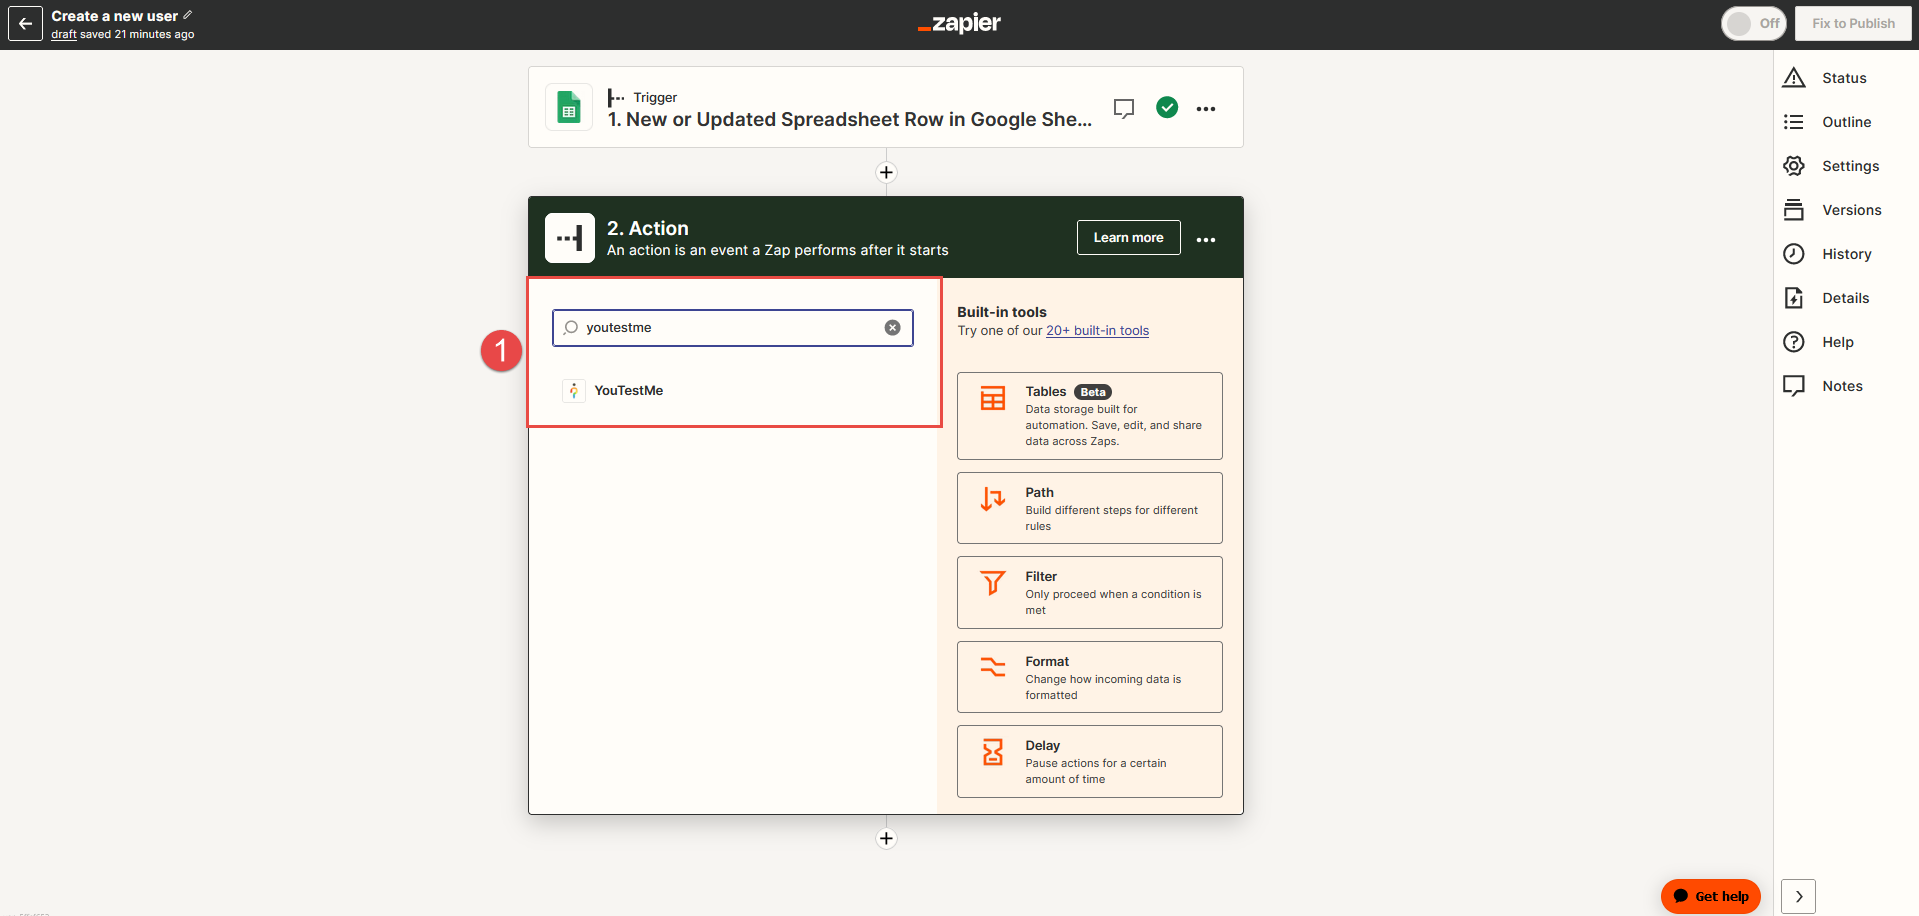Edit Zap name with pencil icon
Viewport: 1919px width, 916px height.
(187, 15)
